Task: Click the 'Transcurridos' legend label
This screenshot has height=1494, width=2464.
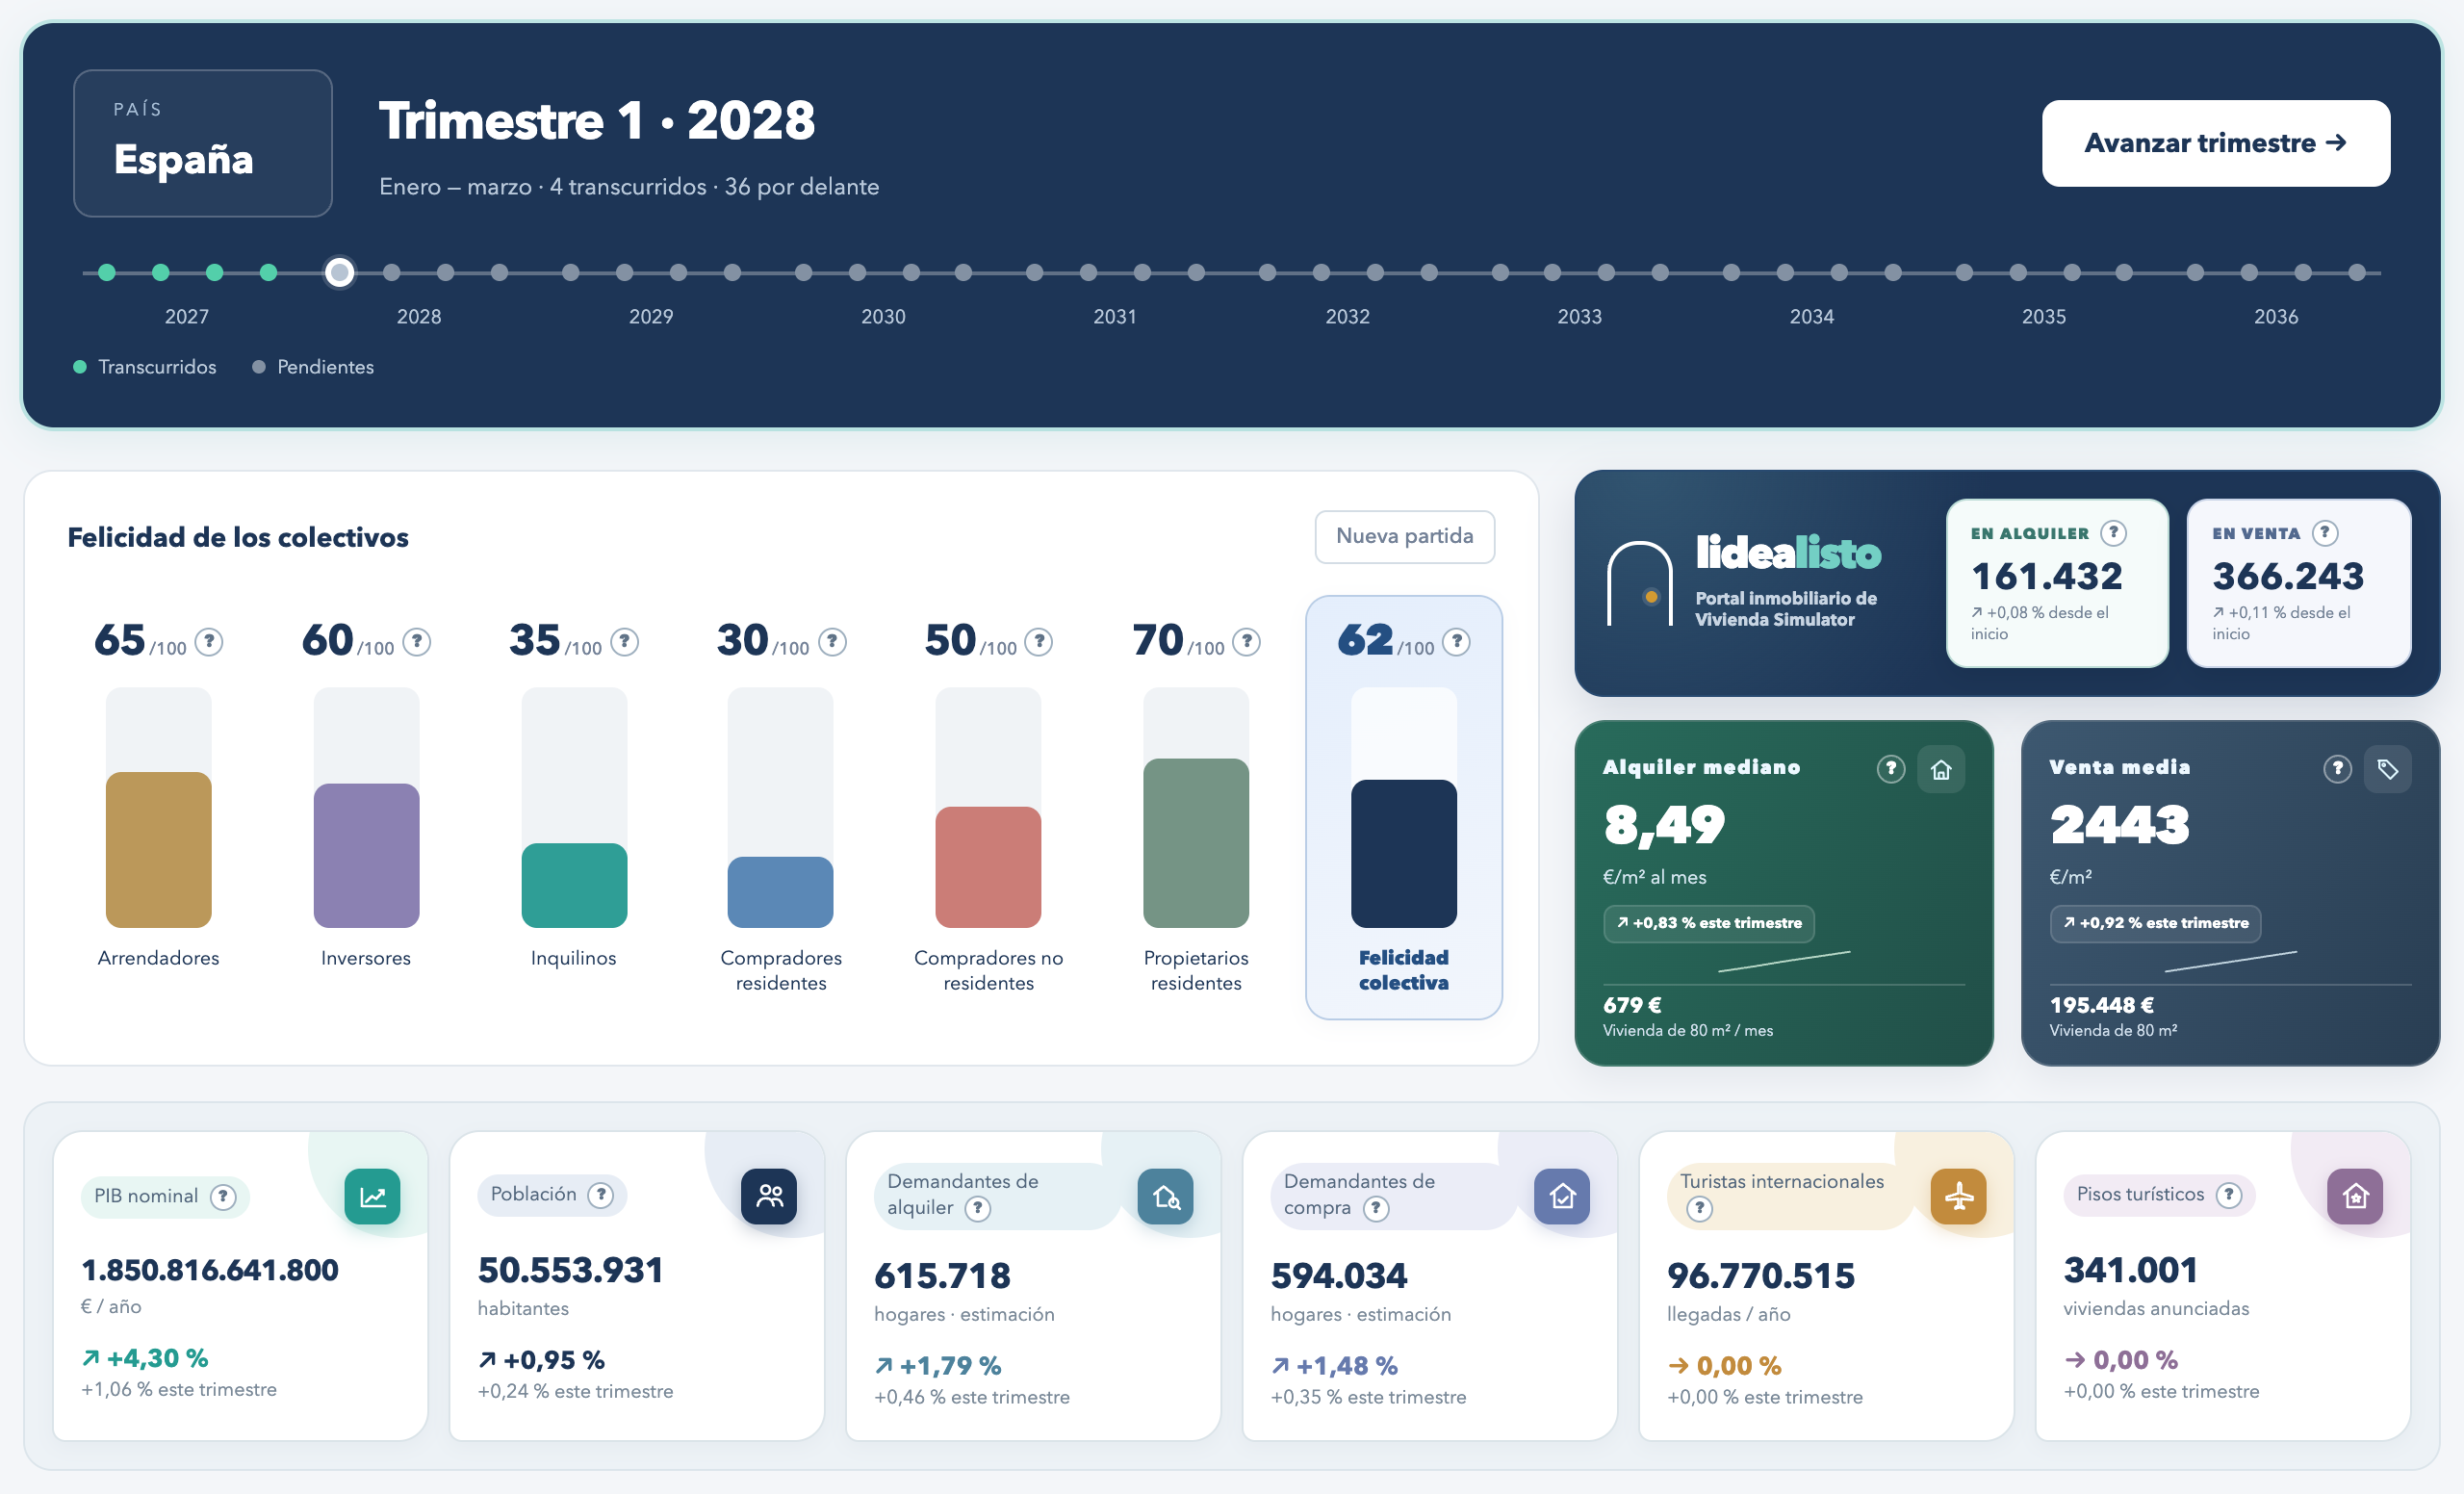Action: [157, 367]
